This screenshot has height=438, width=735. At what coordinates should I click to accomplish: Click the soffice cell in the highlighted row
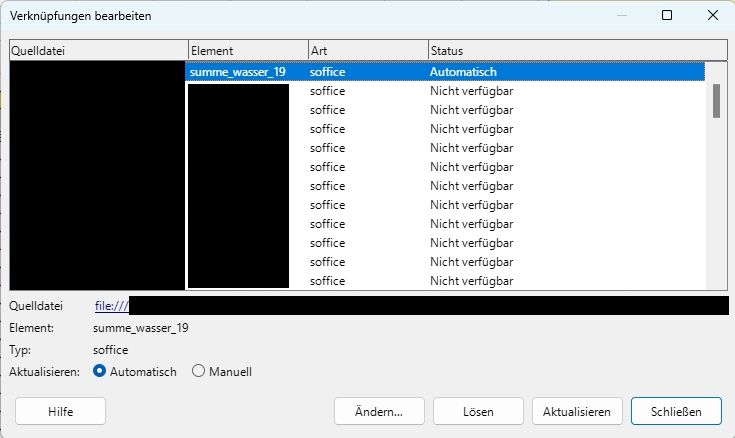[327, 72]
